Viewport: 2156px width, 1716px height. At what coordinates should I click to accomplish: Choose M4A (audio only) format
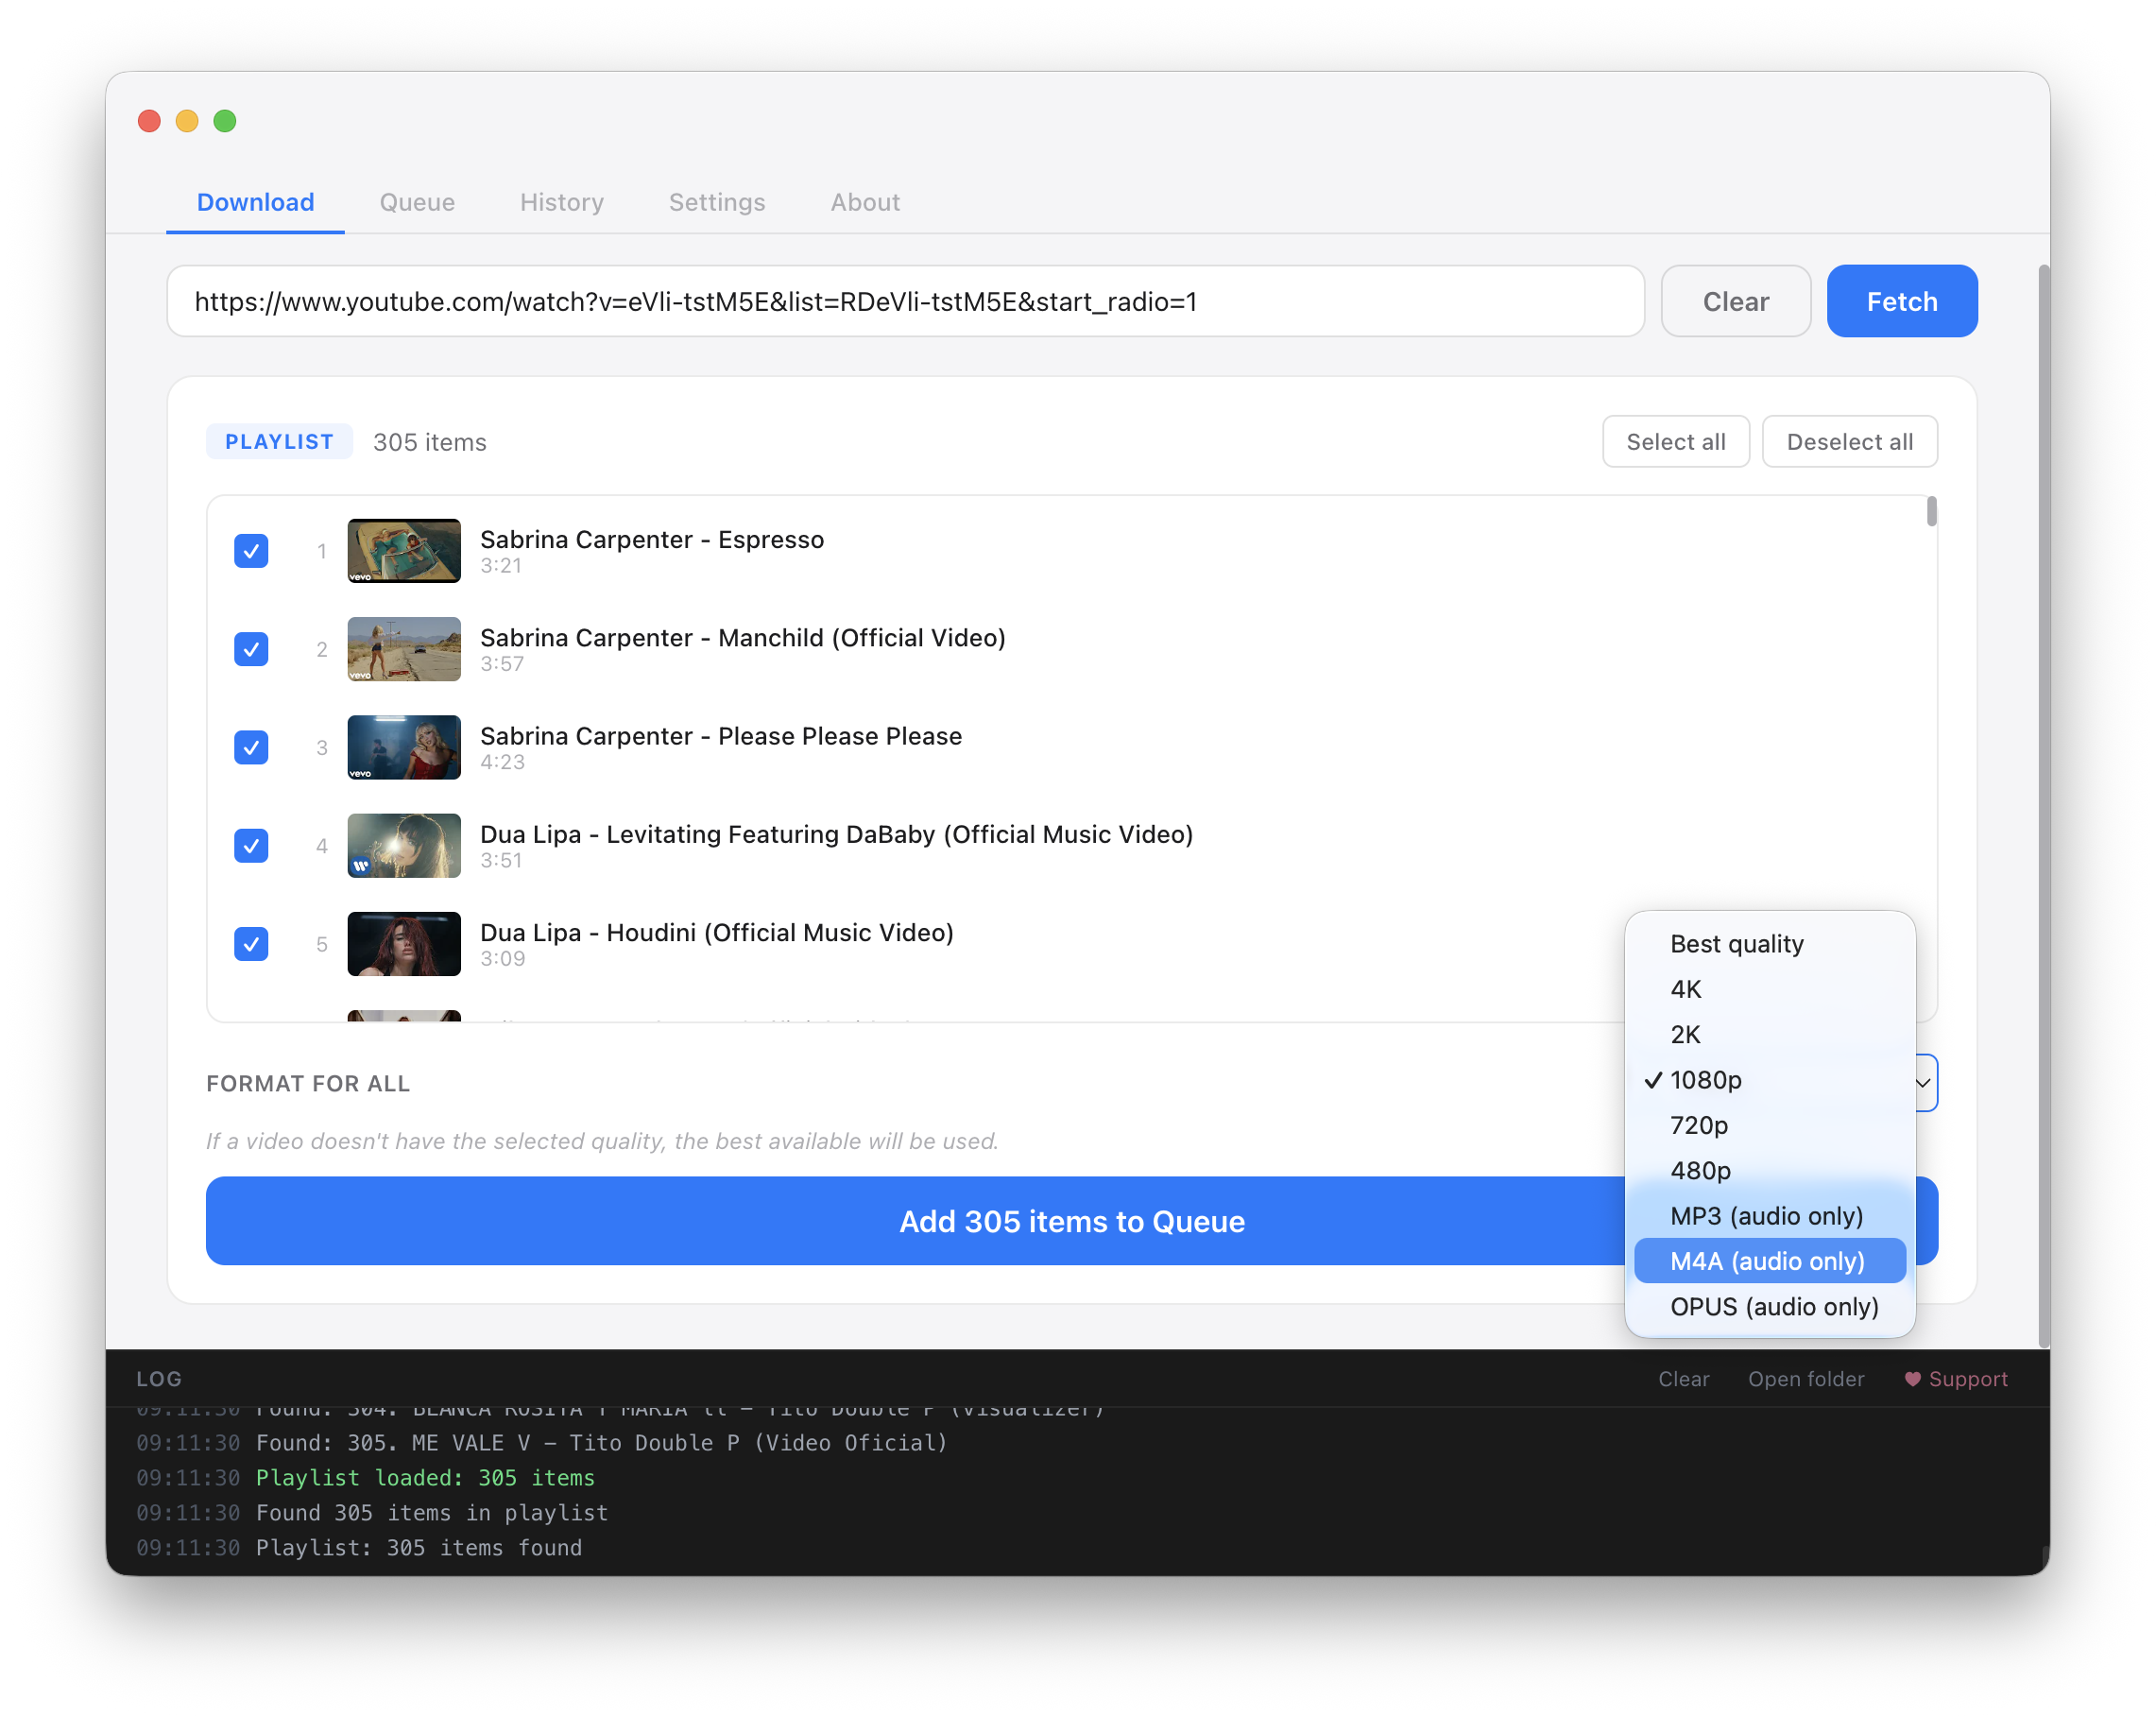coord(1769,1260)
